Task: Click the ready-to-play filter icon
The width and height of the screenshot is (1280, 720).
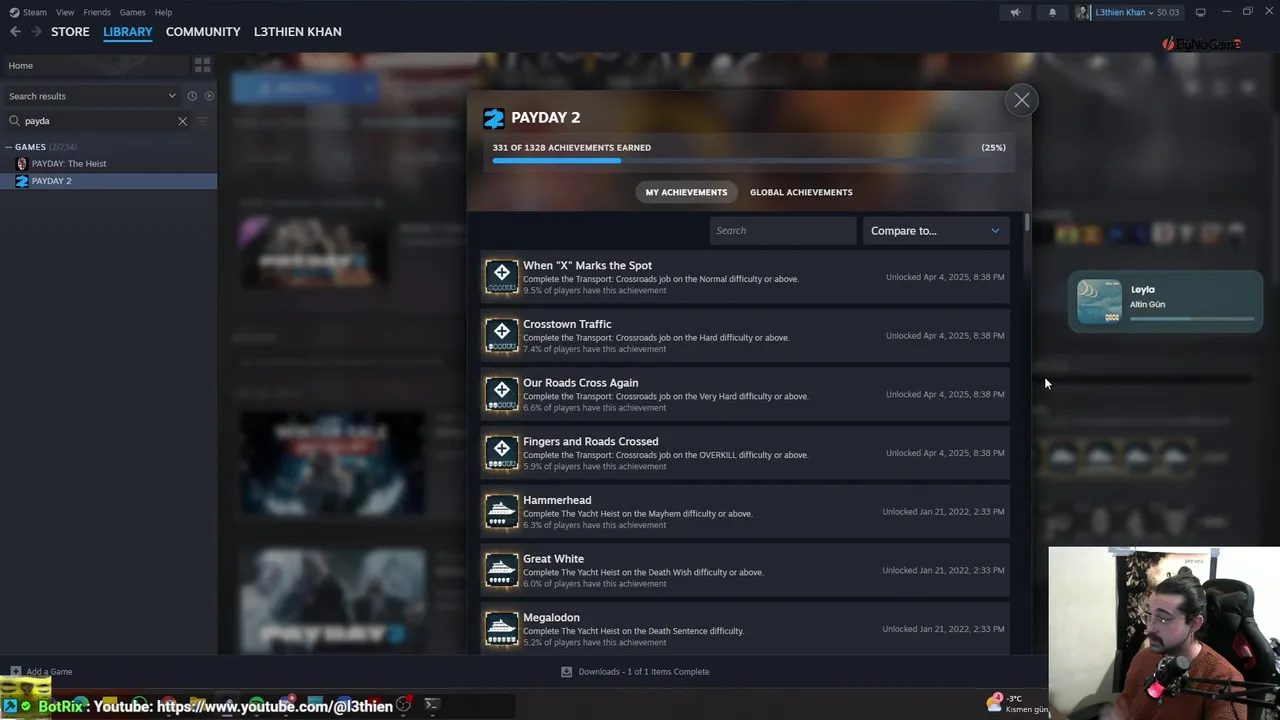Action: click(x=209, y=96)
